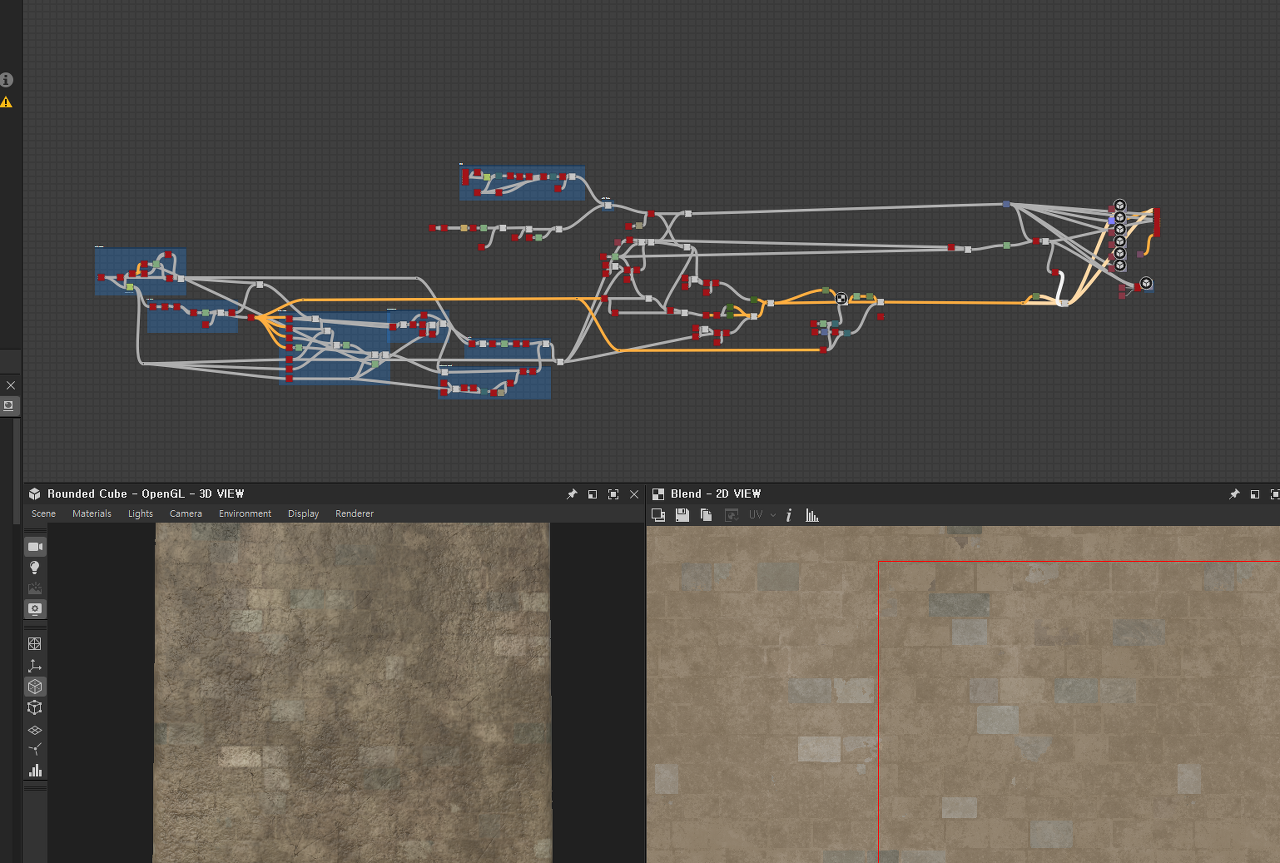
Task: Click the greyed-out background image icon in 3D view
Action: click(x=35, y=588)
